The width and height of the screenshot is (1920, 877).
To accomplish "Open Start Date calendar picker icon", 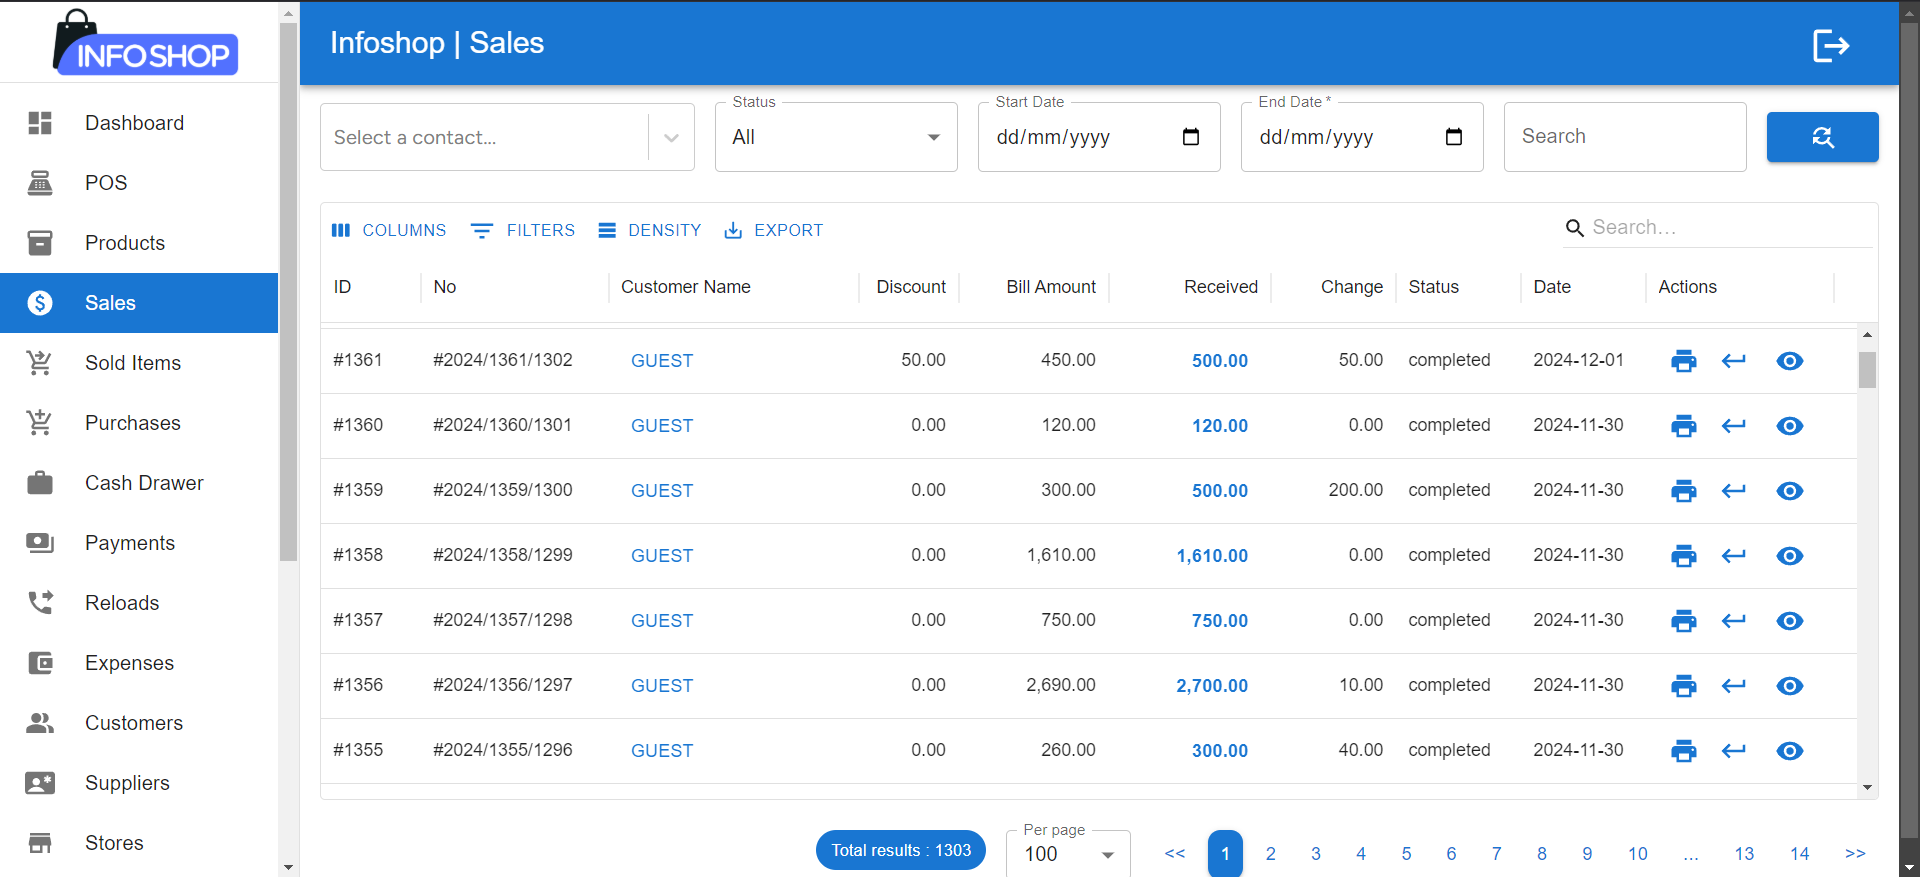I will 1191,137.
